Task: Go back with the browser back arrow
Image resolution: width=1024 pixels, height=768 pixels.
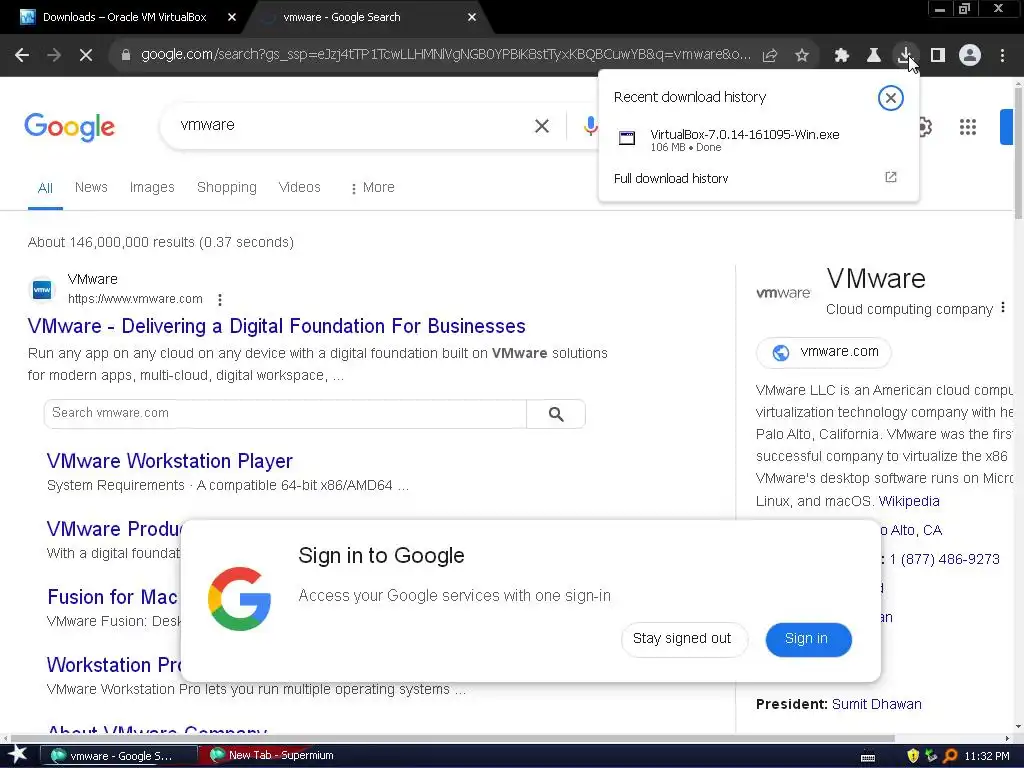Action: [22, 56]
